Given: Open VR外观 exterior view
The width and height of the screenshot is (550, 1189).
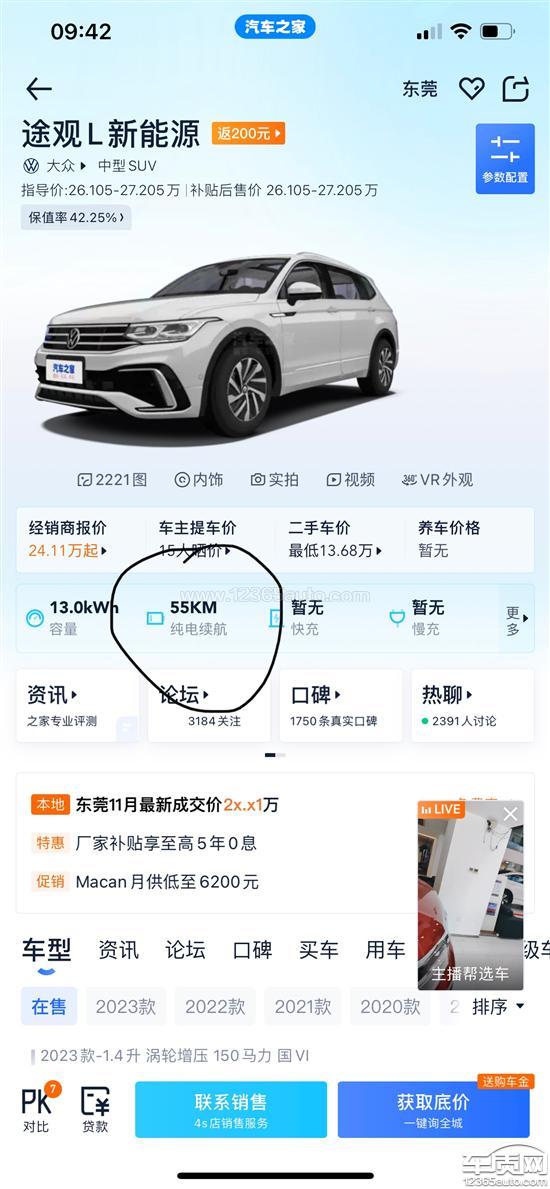Looking at the screenshot, I should click(x=438, y=479).
